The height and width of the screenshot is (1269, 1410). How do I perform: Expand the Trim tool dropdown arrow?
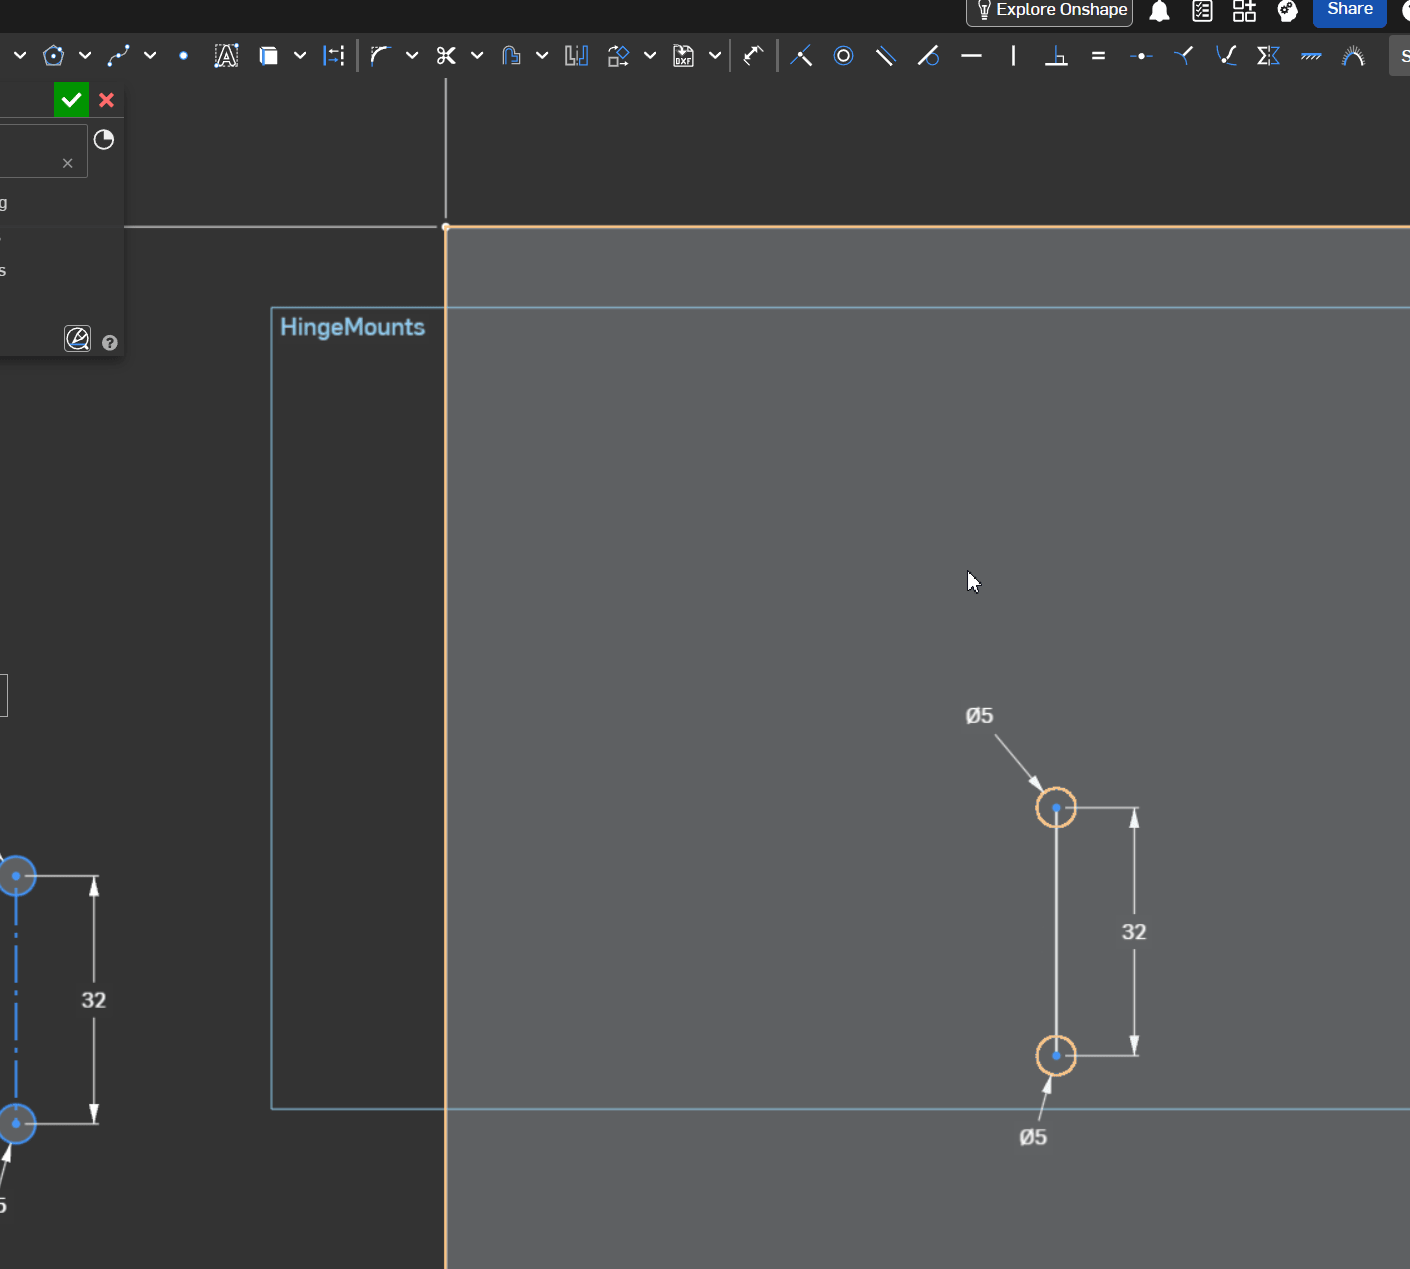coord(477,56)
